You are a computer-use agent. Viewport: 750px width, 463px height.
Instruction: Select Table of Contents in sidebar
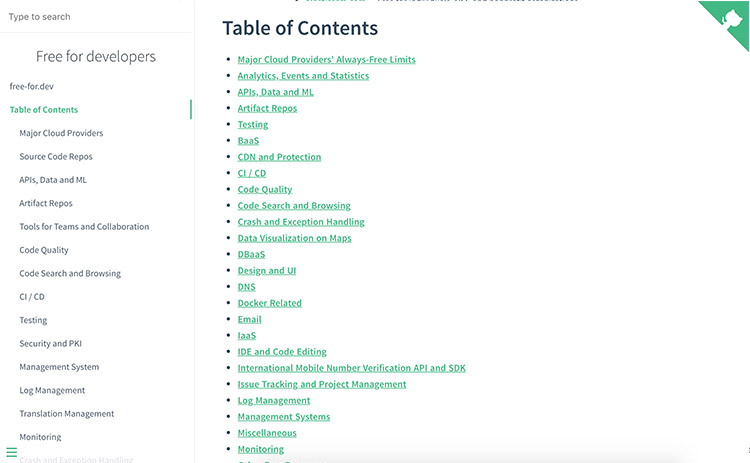[x=44, y=110]
